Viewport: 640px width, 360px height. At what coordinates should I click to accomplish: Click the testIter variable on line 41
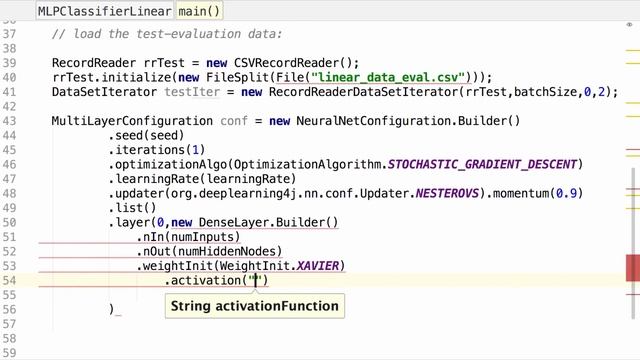(192, 92)
